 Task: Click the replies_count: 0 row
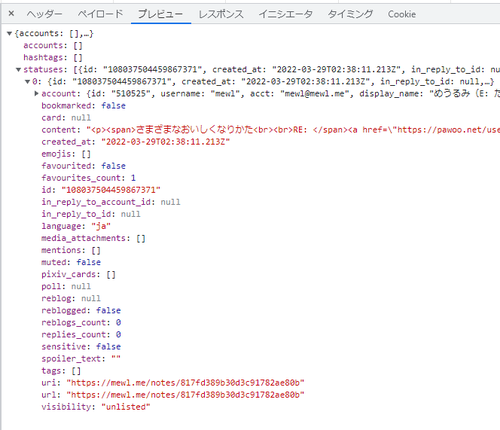point(81,335)
